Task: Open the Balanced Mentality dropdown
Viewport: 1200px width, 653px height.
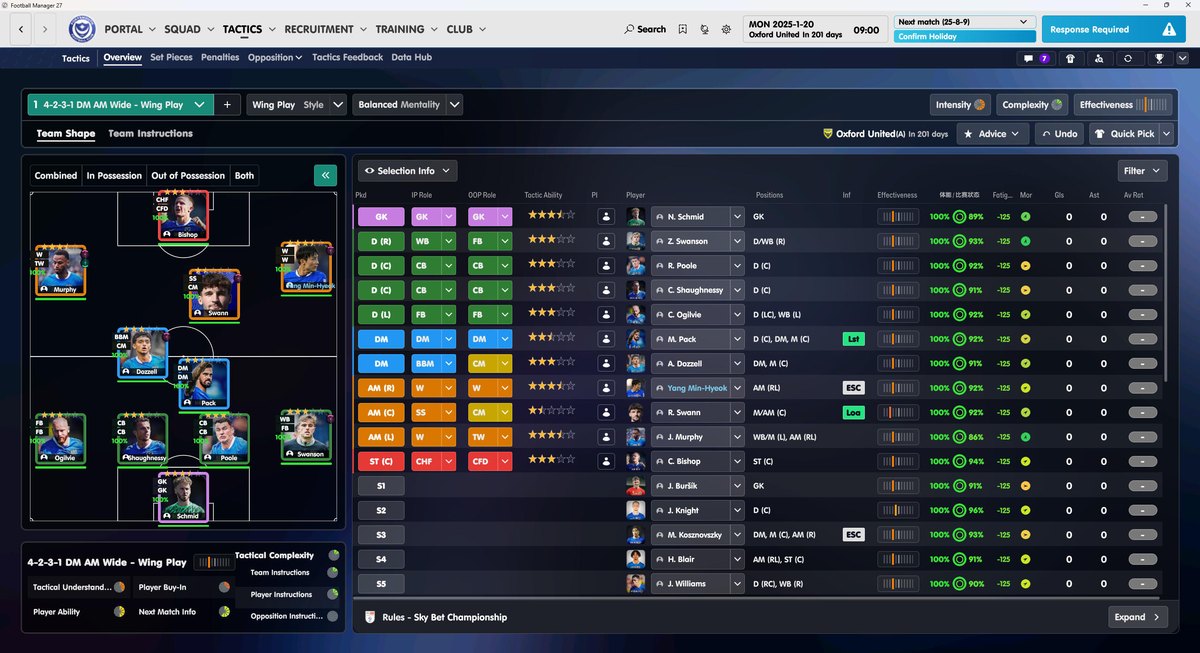Action: (407, 104)
